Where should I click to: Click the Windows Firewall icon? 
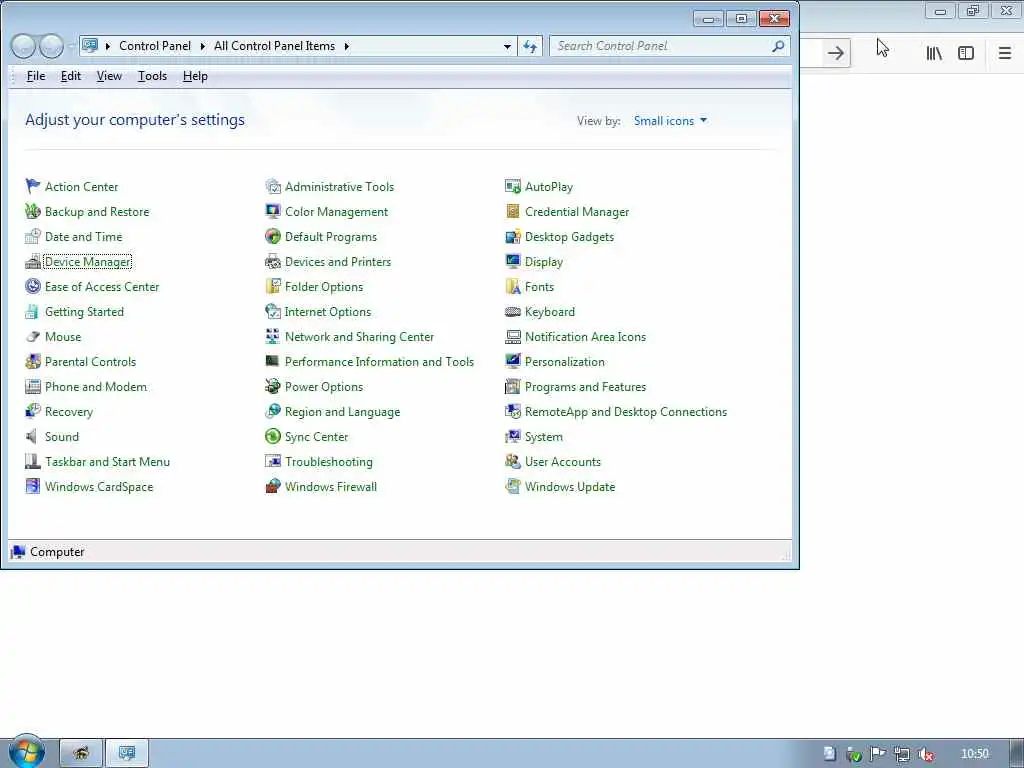tap(273, 486)
